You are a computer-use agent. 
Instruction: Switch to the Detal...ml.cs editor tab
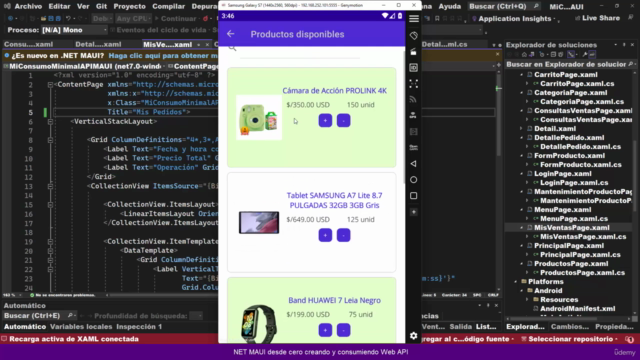pos(444,44)
